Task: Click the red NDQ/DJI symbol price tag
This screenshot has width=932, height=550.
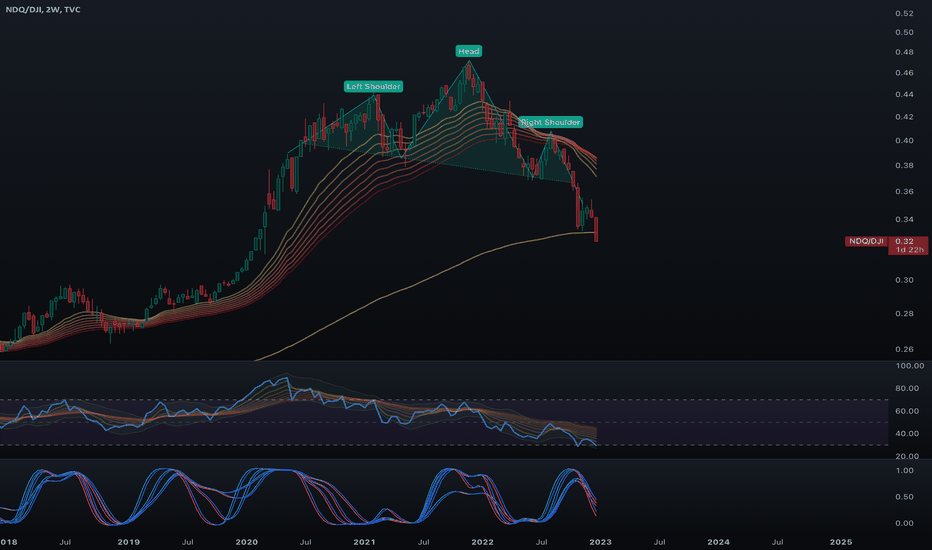Action: (866, 241)
